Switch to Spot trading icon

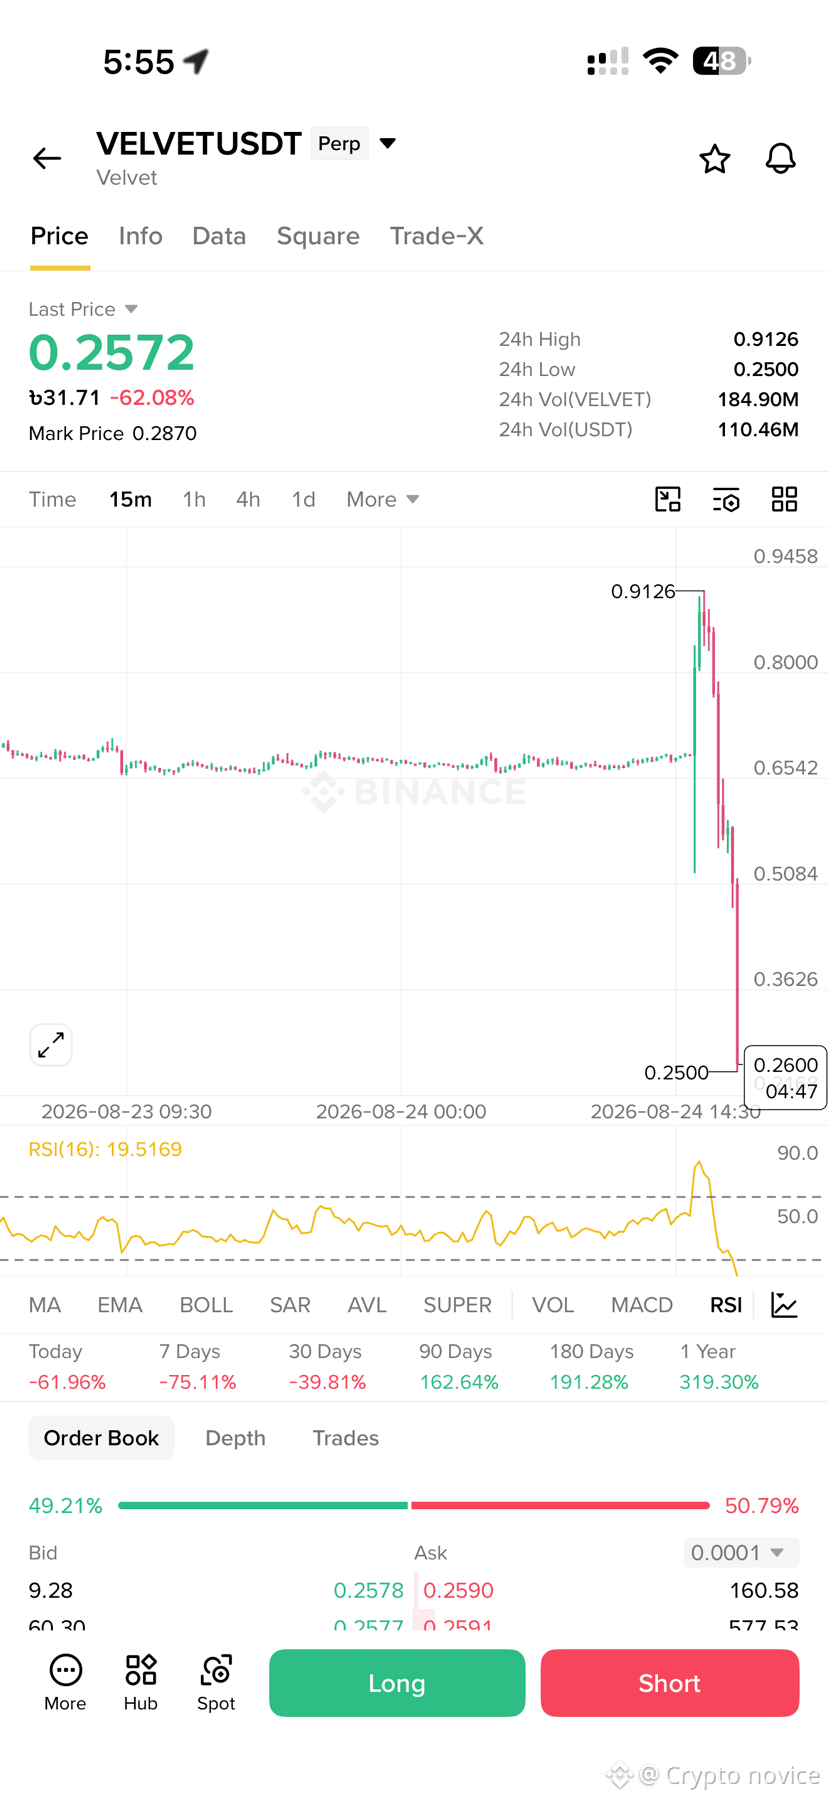(x=216, y=1683)
